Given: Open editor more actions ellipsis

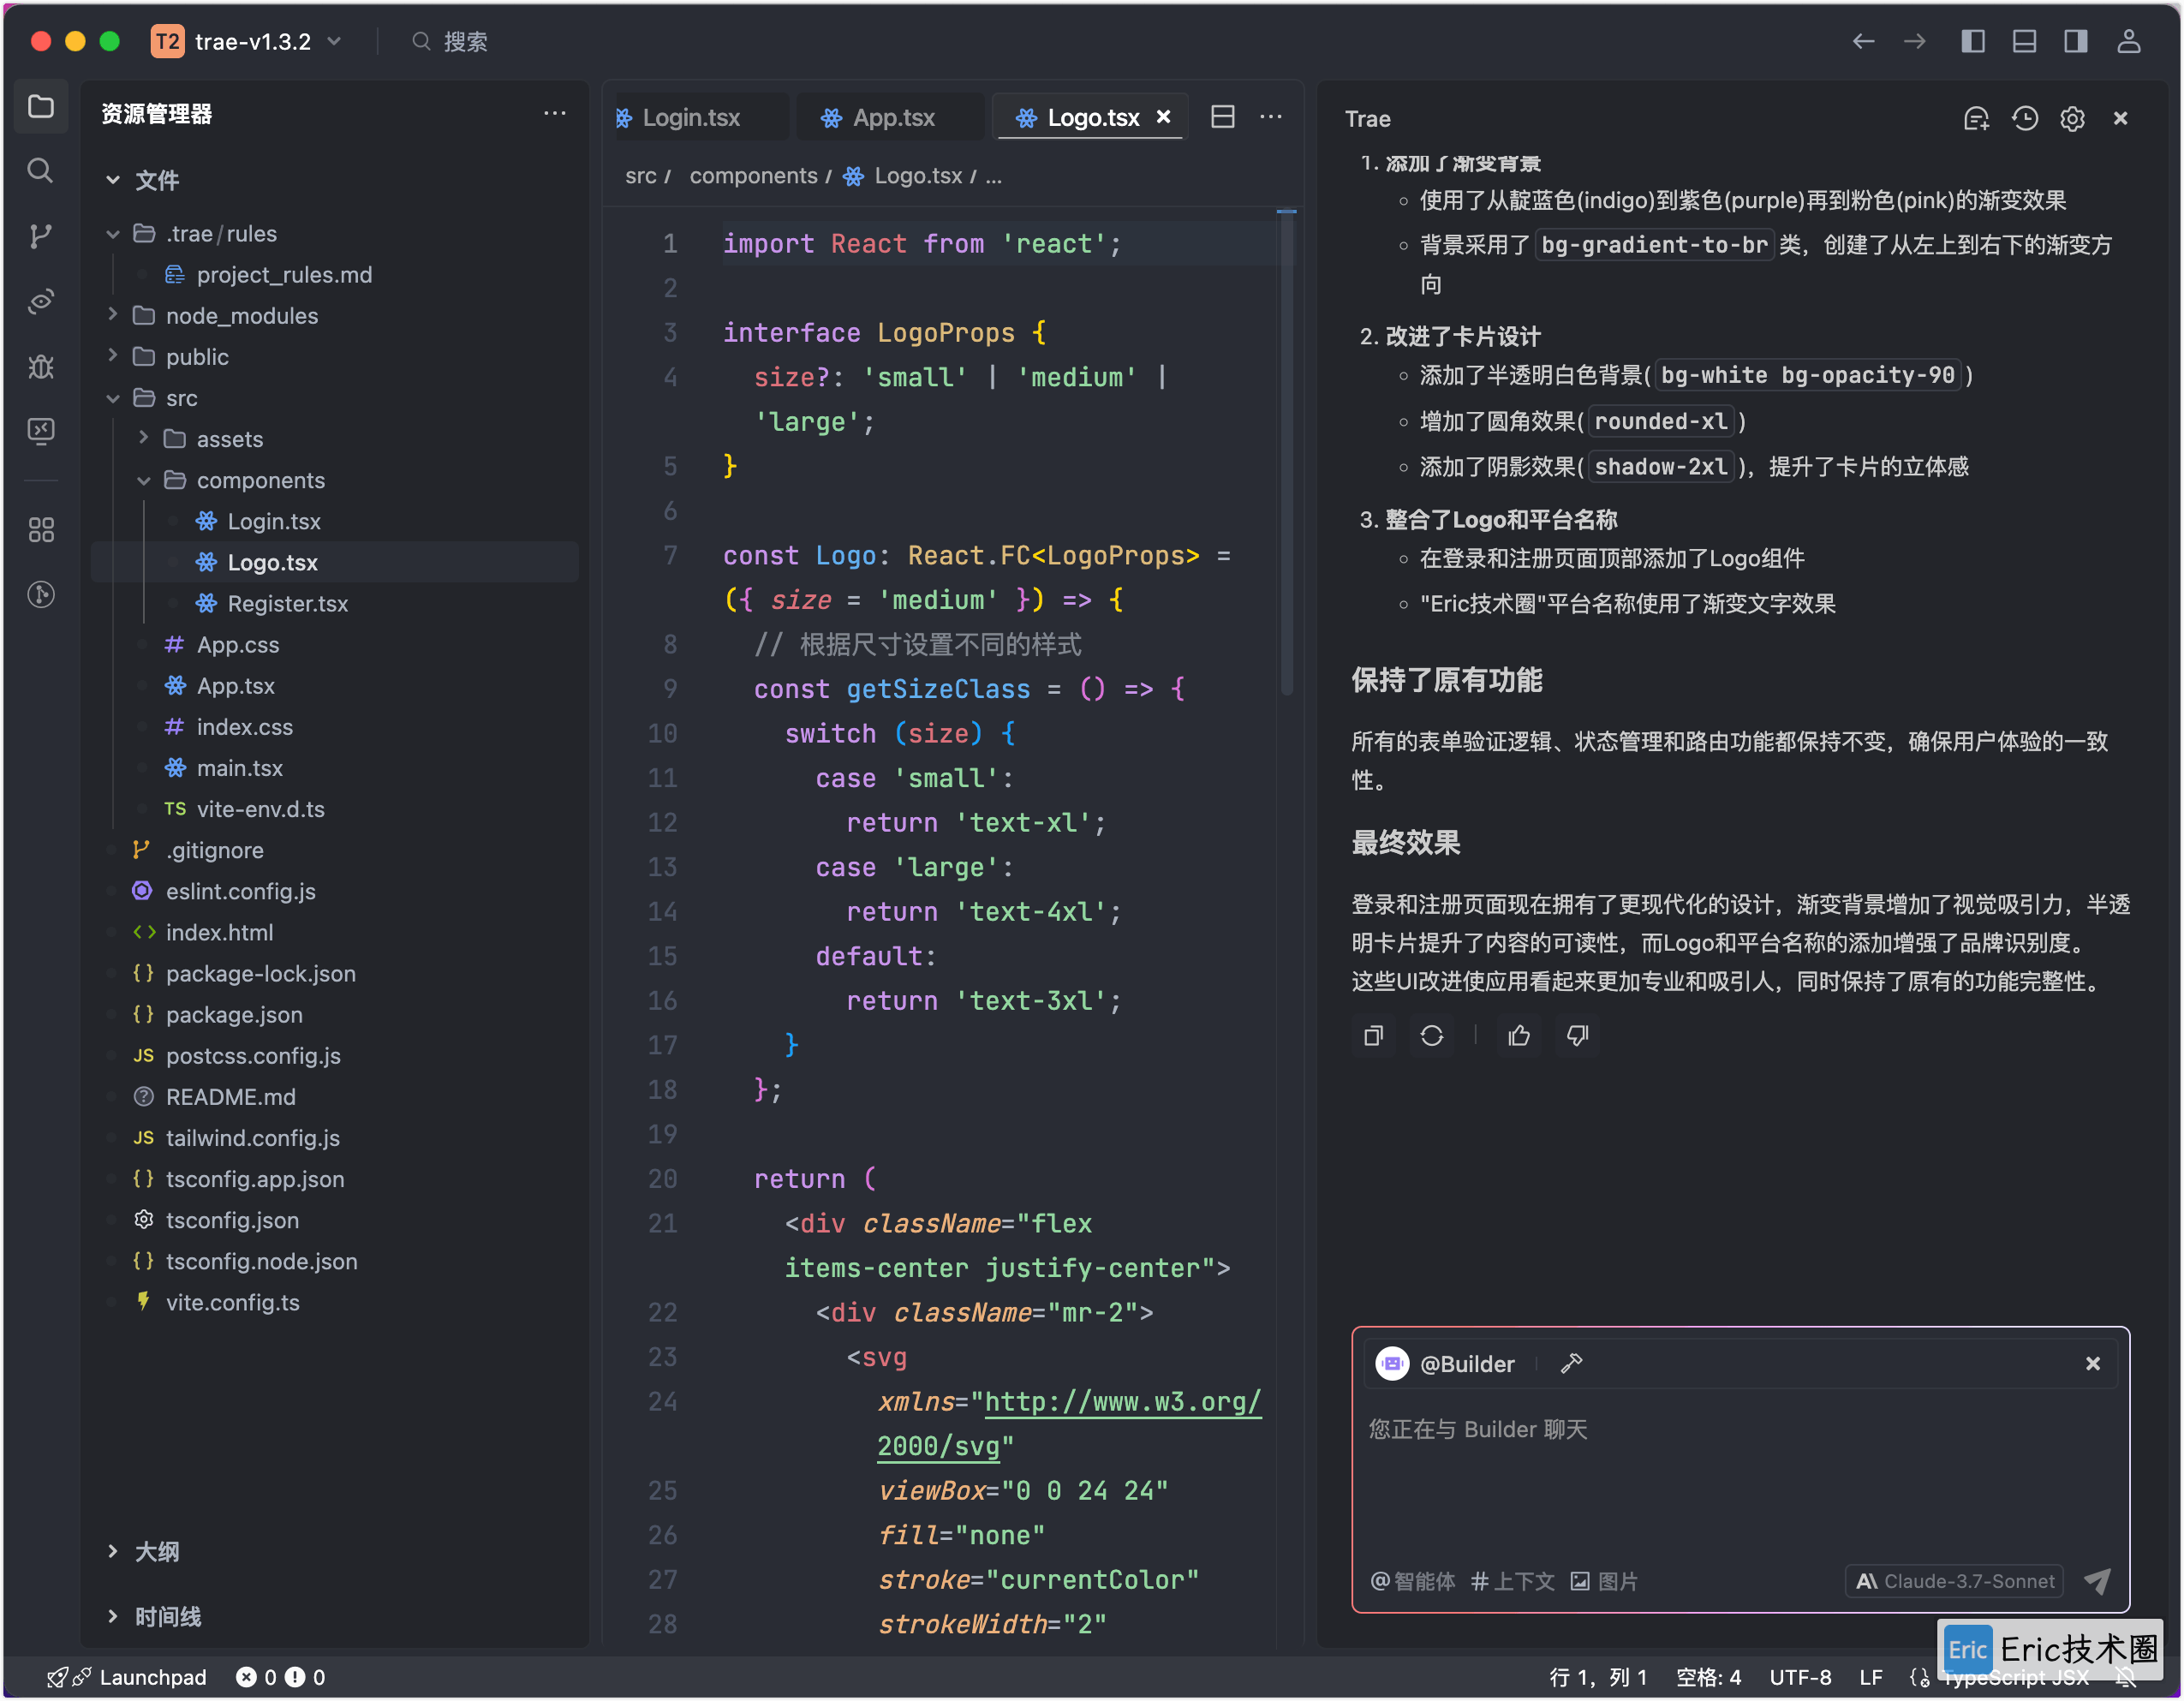Looking at the screenshot, I should (1271, 117).
